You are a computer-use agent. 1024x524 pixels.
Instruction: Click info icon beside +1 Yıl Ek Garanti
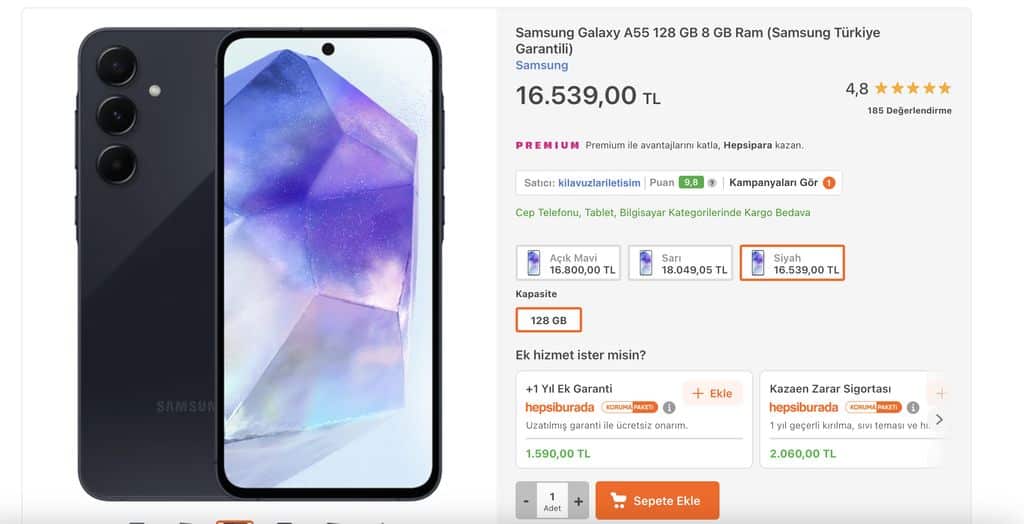click(669, 408)
